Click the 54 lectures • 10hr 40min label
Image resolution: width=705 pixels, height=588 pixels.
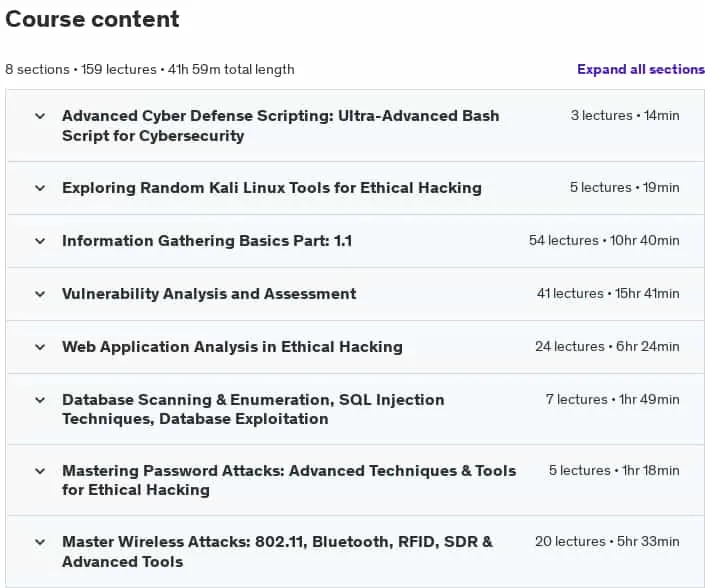click(604, 241)
